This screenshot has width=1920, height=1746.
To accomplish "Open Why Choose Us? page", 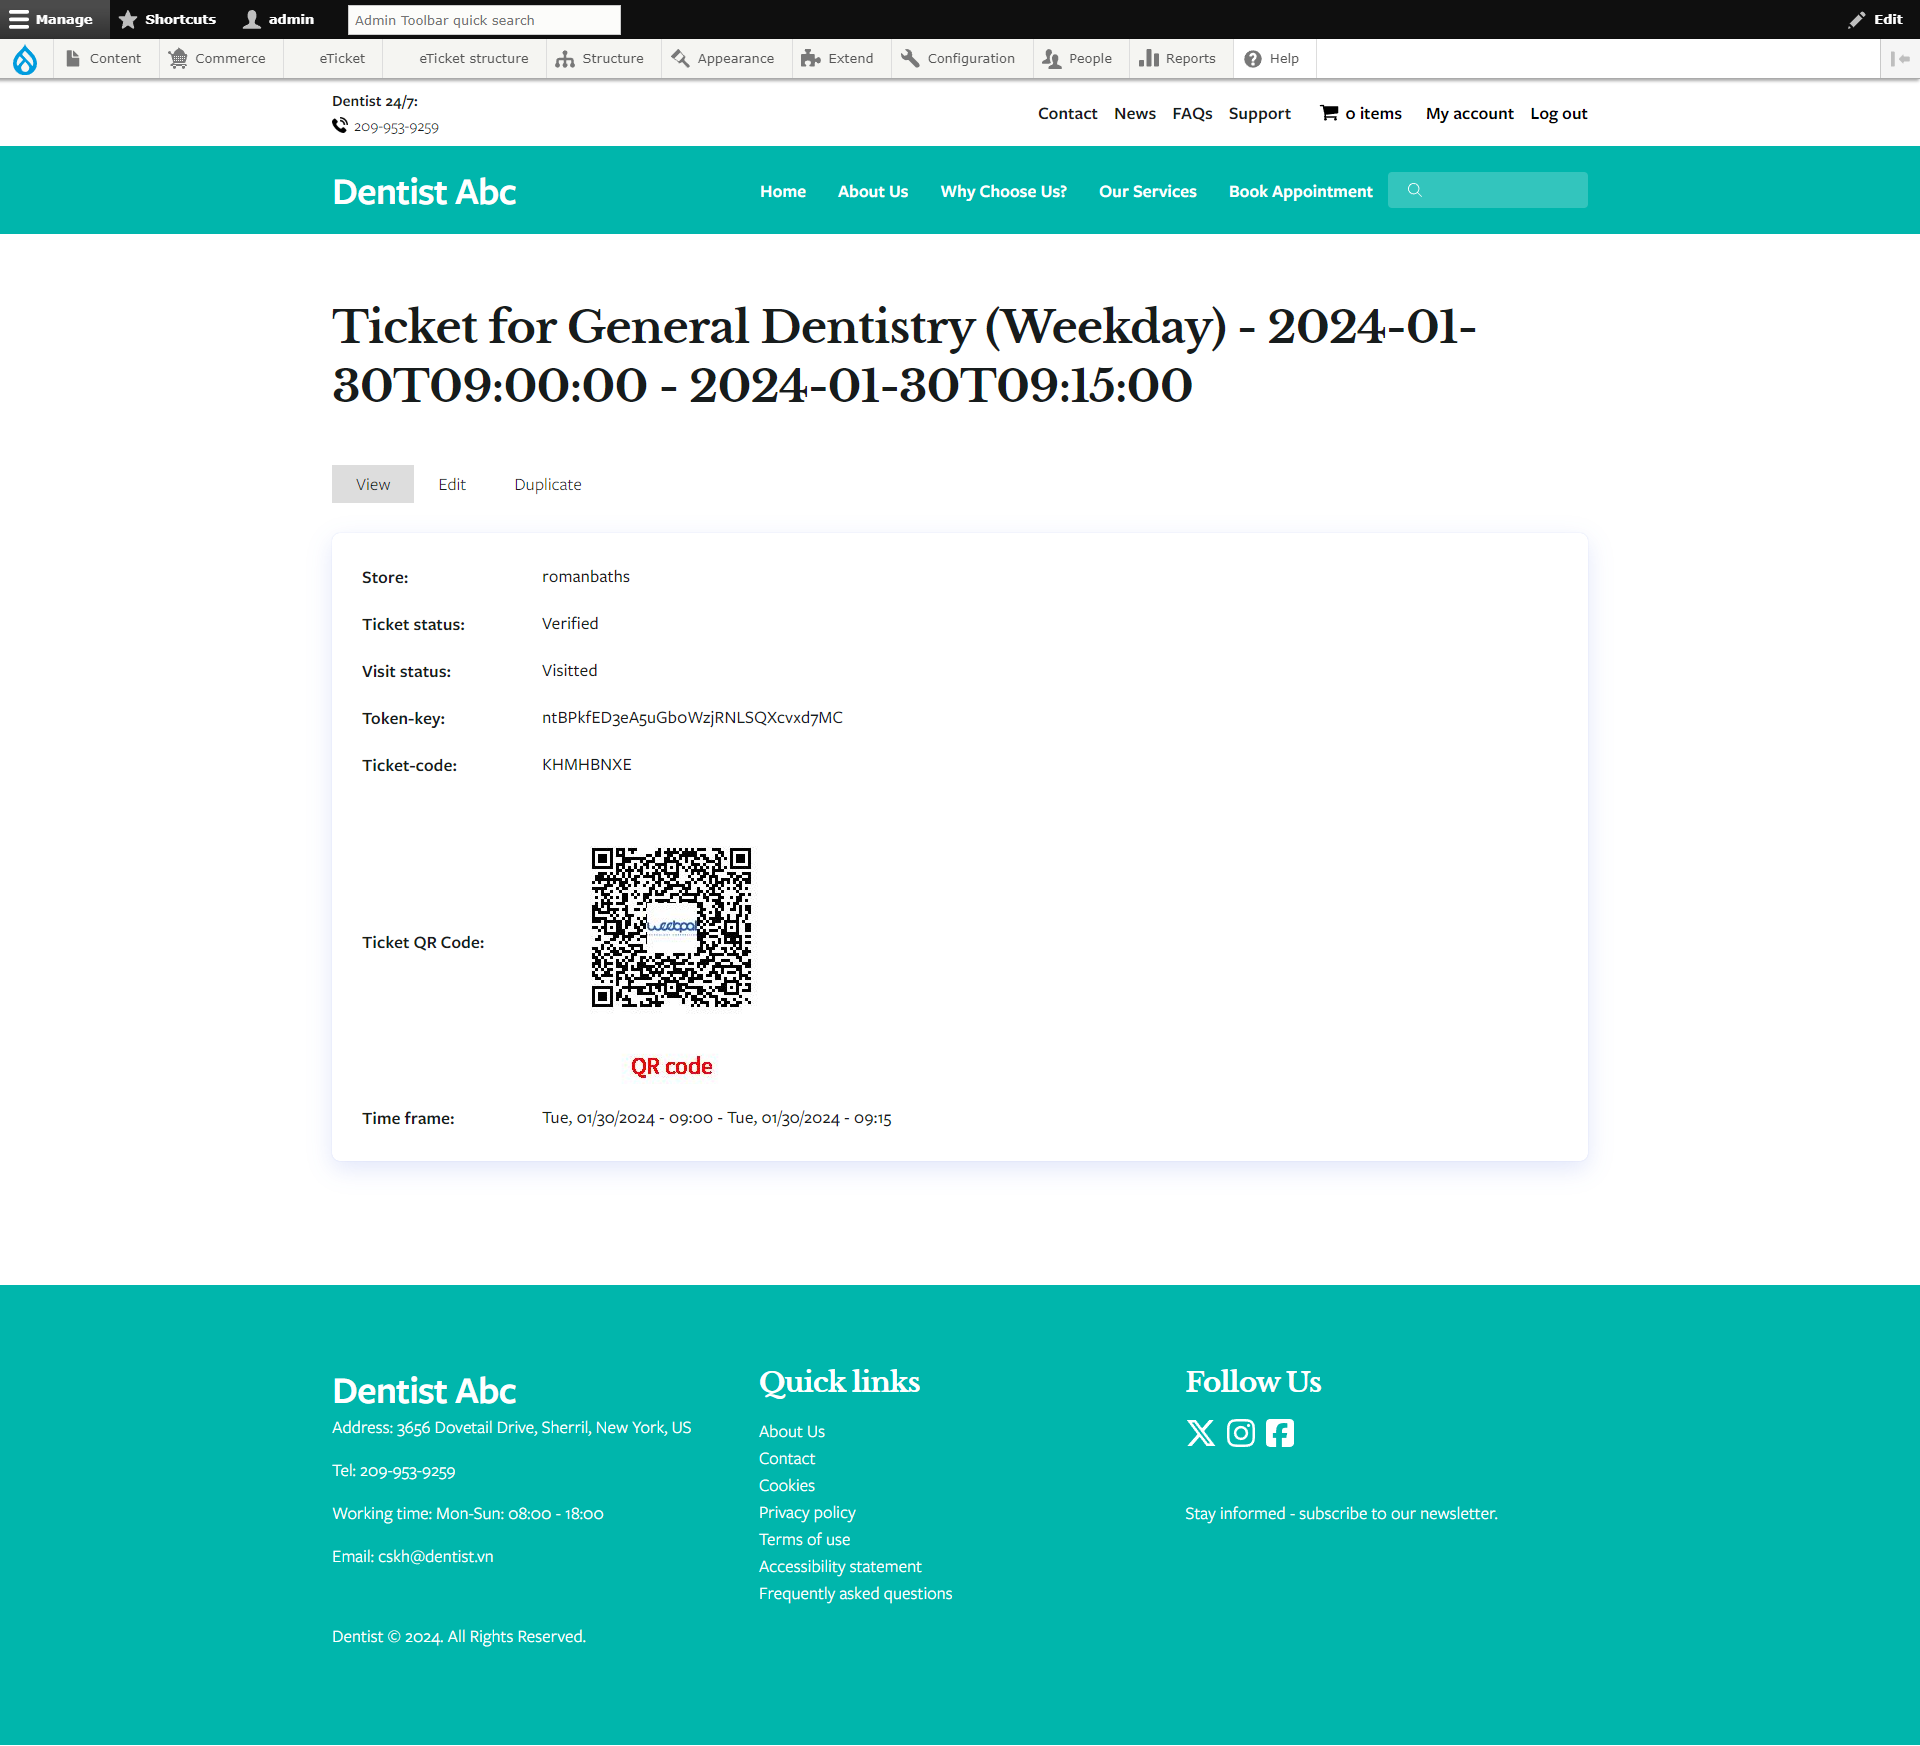I will [x=1004, y=191].
